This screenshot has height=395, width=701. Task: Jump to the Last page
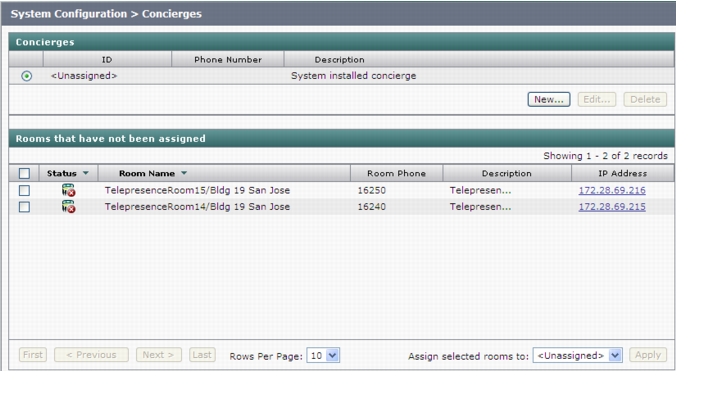pyautogui.click(x=202, y=355)
